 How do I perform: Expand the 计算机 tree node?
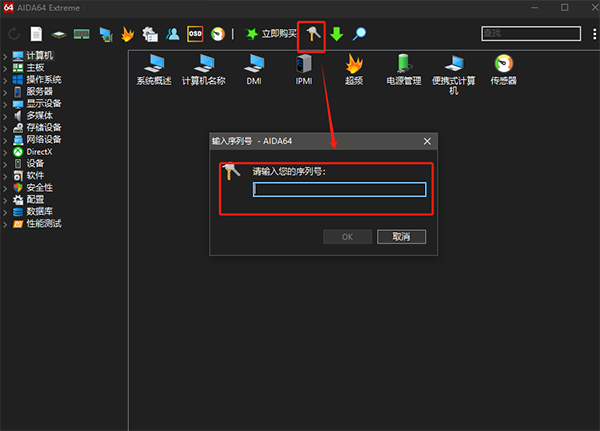(5, 57)
